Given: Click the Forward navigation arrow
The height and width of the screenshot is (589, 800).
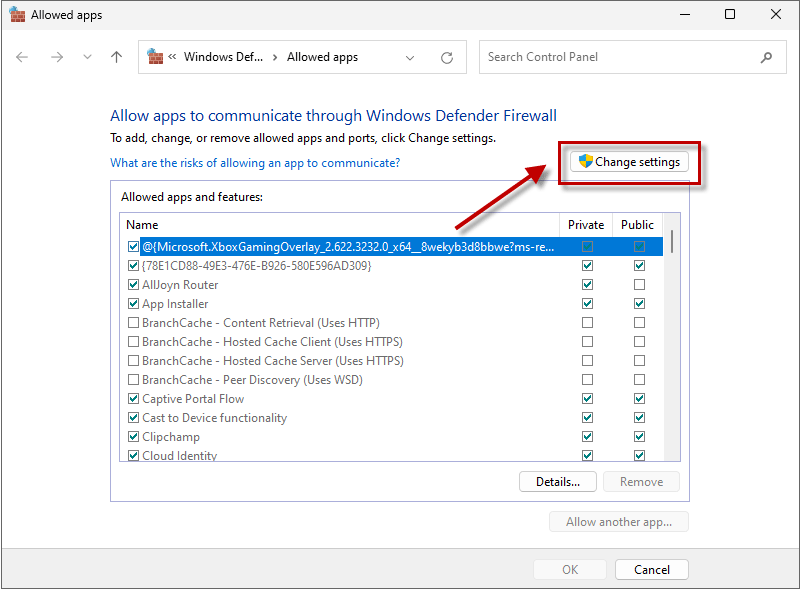Looking at the screenshot, I should point(57,57).
